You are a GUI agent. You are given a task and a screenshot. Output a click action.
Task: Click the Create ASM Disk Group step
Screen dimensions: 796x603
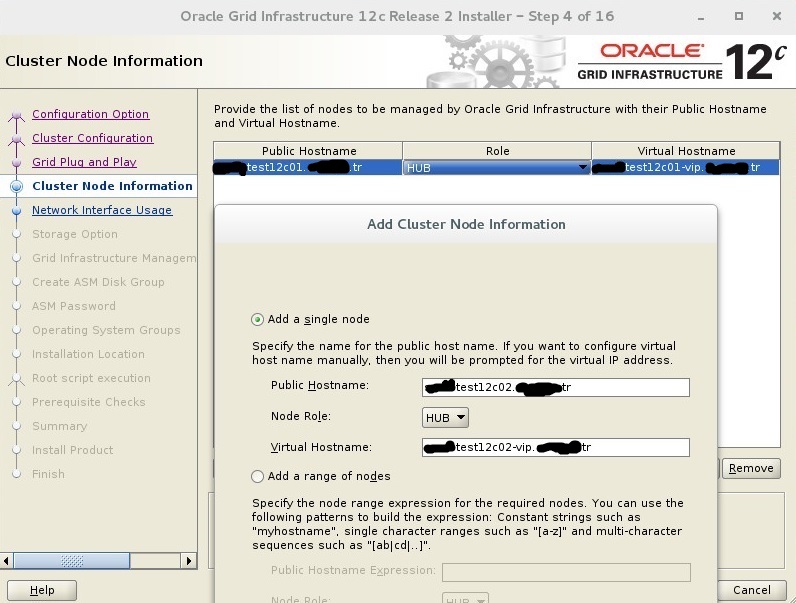coord(98,282)
